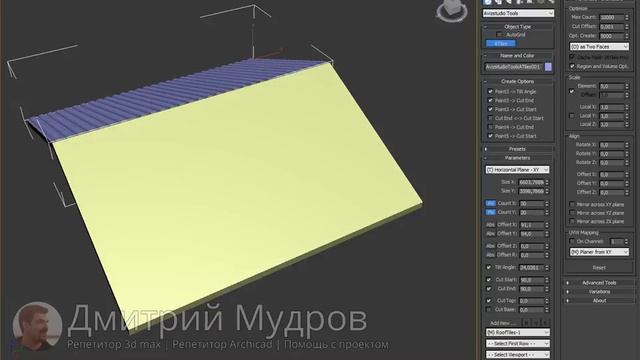Click the Offset X value field in Parameters

(531, 225)
